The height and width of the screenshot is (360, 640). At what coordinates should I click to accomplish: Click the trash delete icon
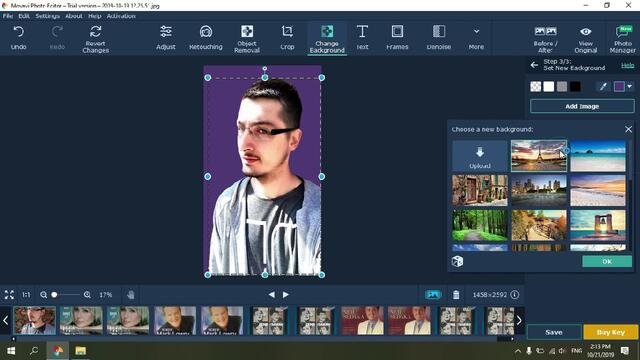pos(456,295)
